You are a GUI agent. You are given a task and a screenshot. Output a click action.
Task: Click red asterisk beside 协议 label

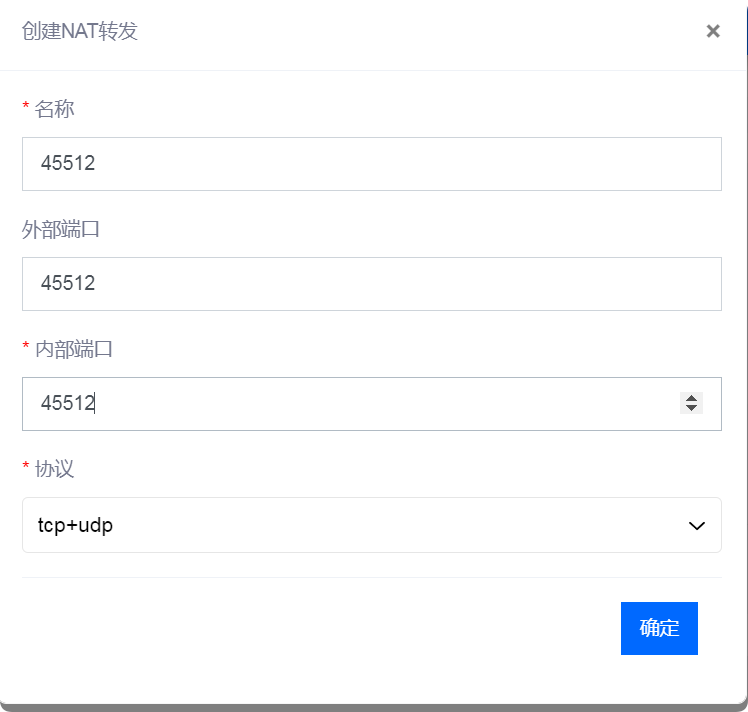click(x=26, y=466)
